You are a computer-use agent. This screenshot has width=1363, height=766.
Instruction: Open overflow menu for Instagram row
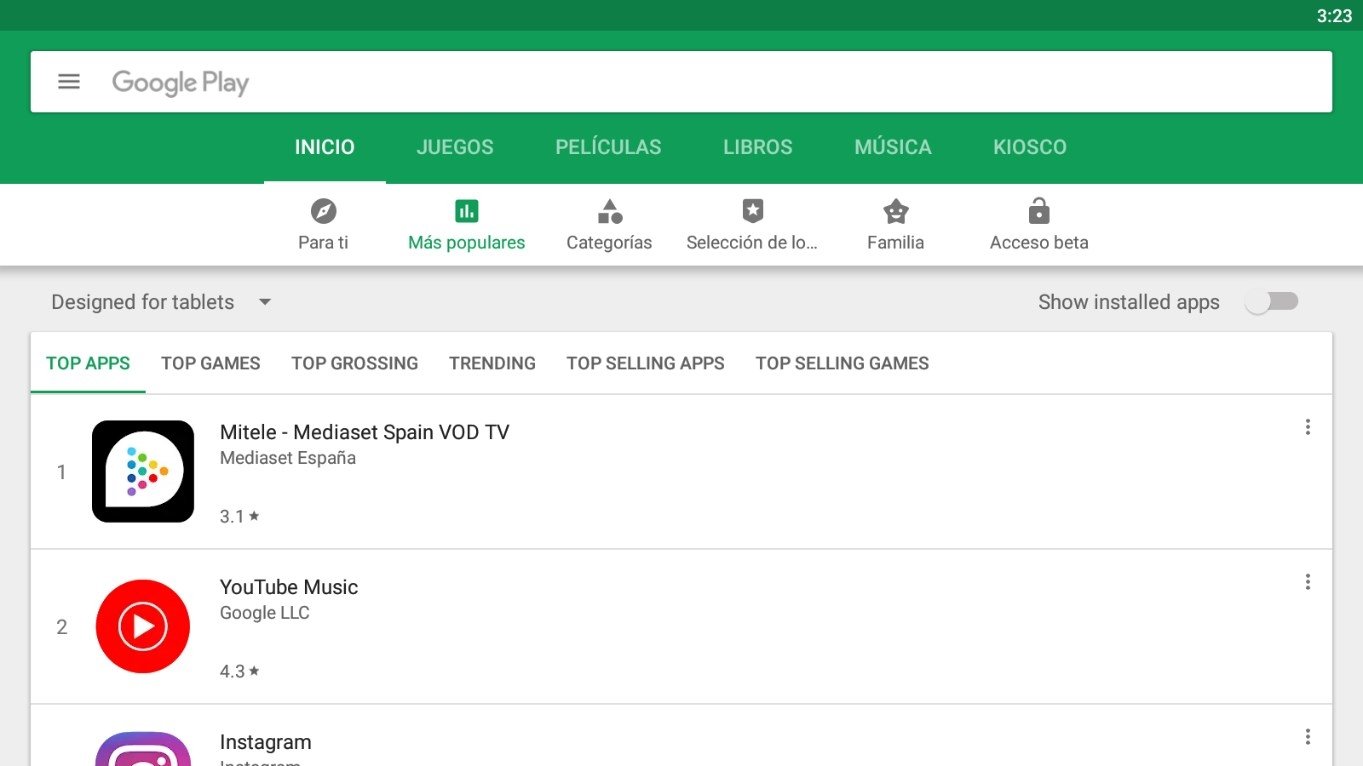click(x=1307, y=737)
